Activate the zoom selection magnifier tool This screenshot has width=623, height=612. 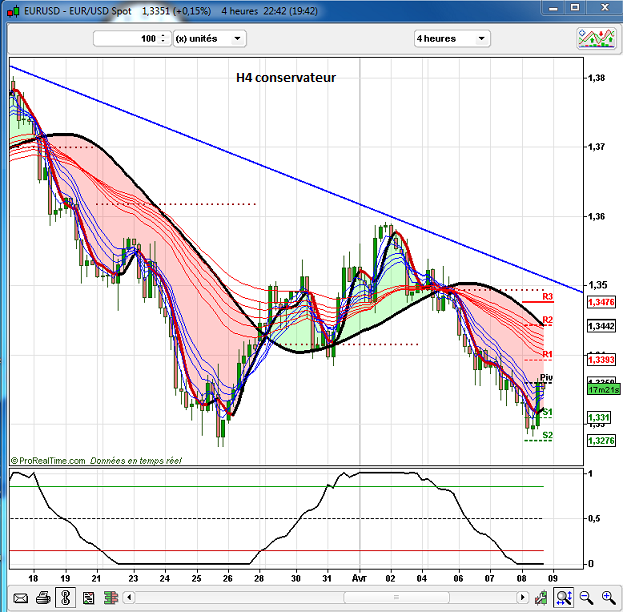(563, 598)
